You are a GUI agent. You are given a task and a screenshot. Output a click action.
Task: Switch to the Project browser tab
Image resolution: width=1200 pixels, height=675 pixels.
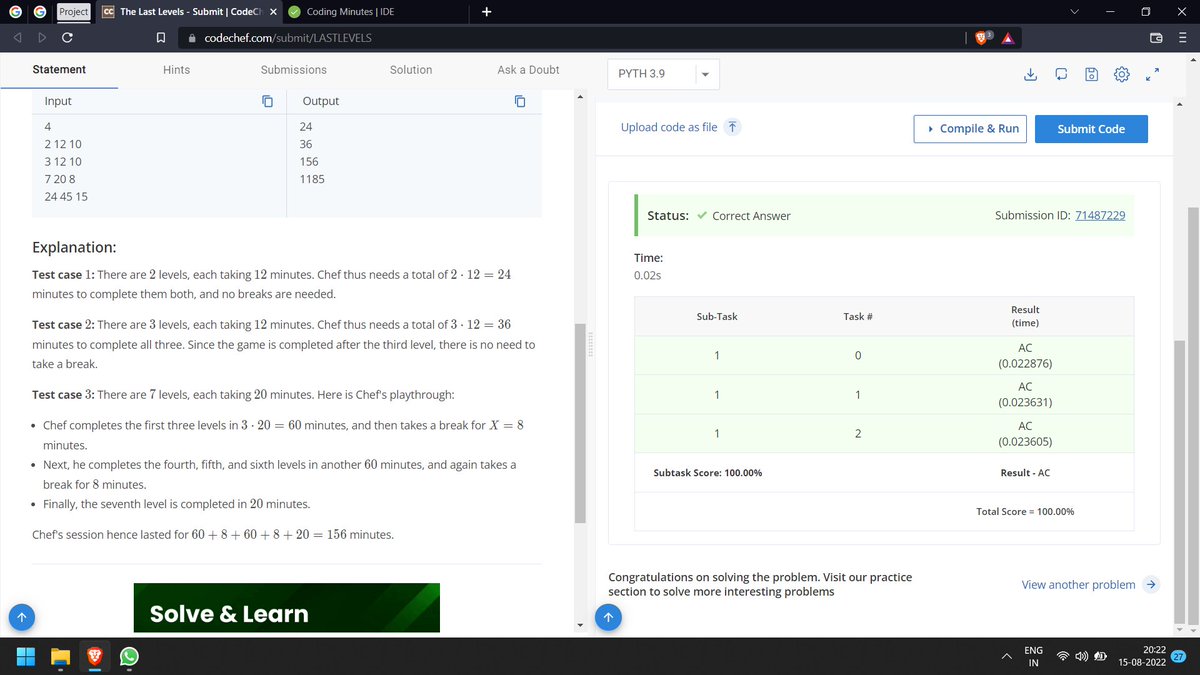coord(73,12)
